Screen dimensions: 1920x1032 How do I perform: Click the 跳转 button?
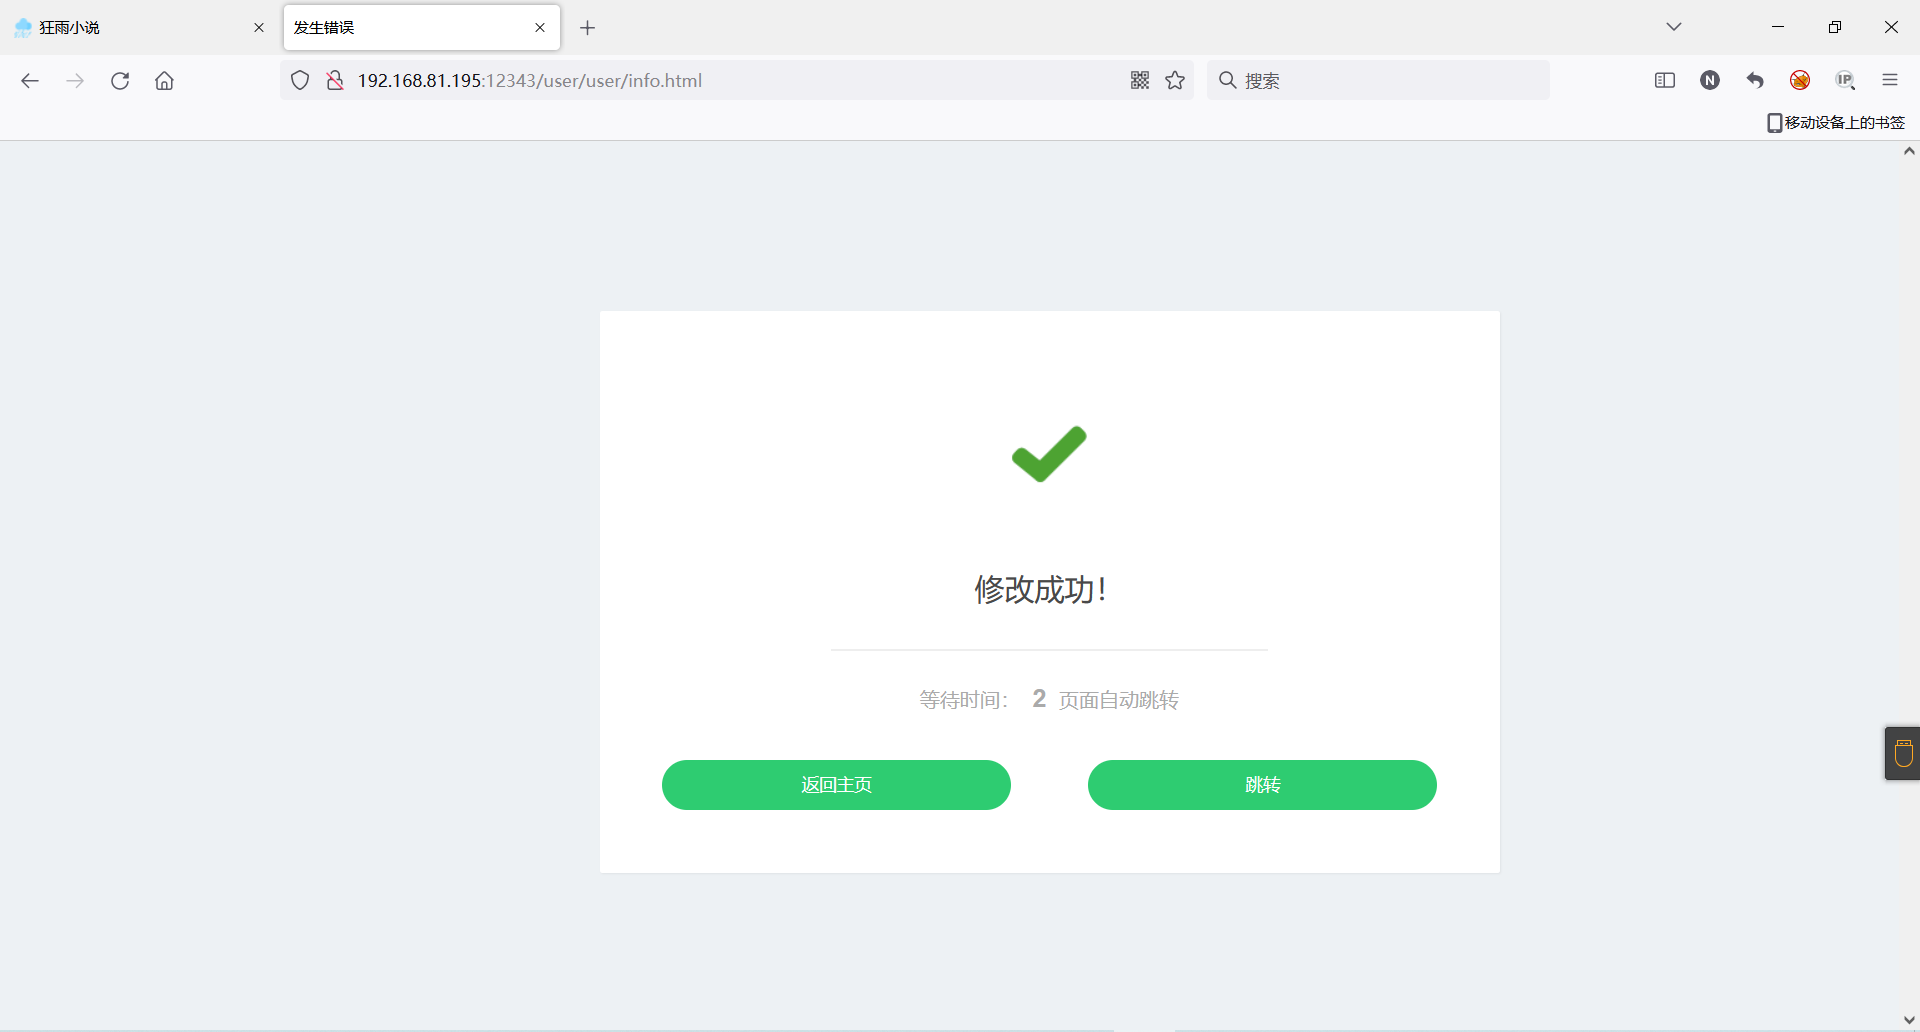pos(1262,785)
